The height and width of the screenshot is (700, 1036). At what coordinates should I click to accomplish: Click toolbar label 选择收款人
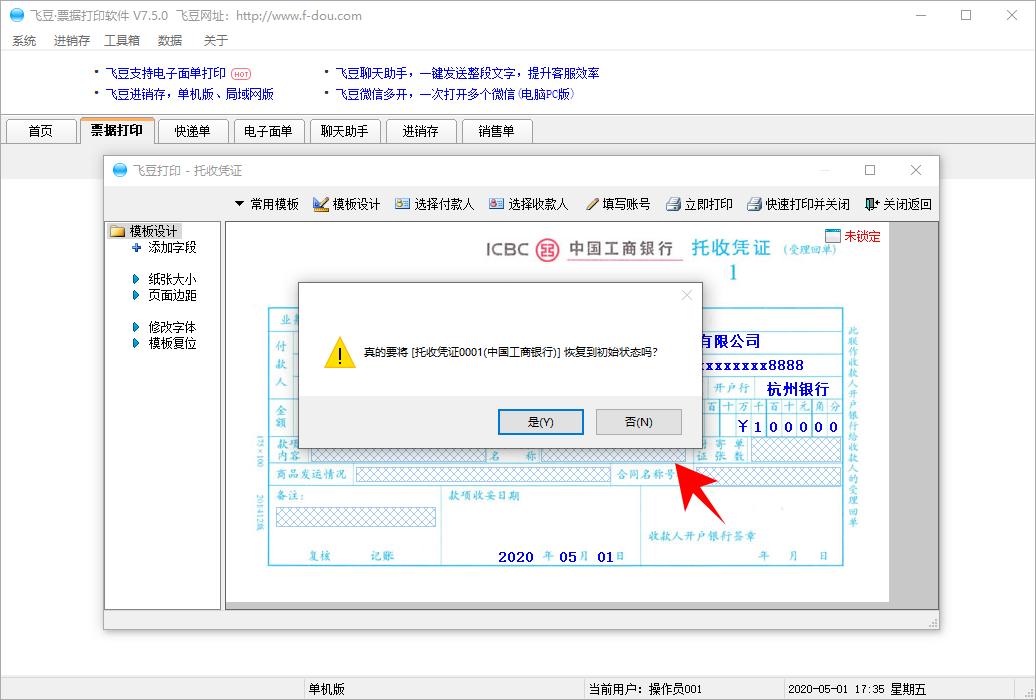tap(538, 204)
